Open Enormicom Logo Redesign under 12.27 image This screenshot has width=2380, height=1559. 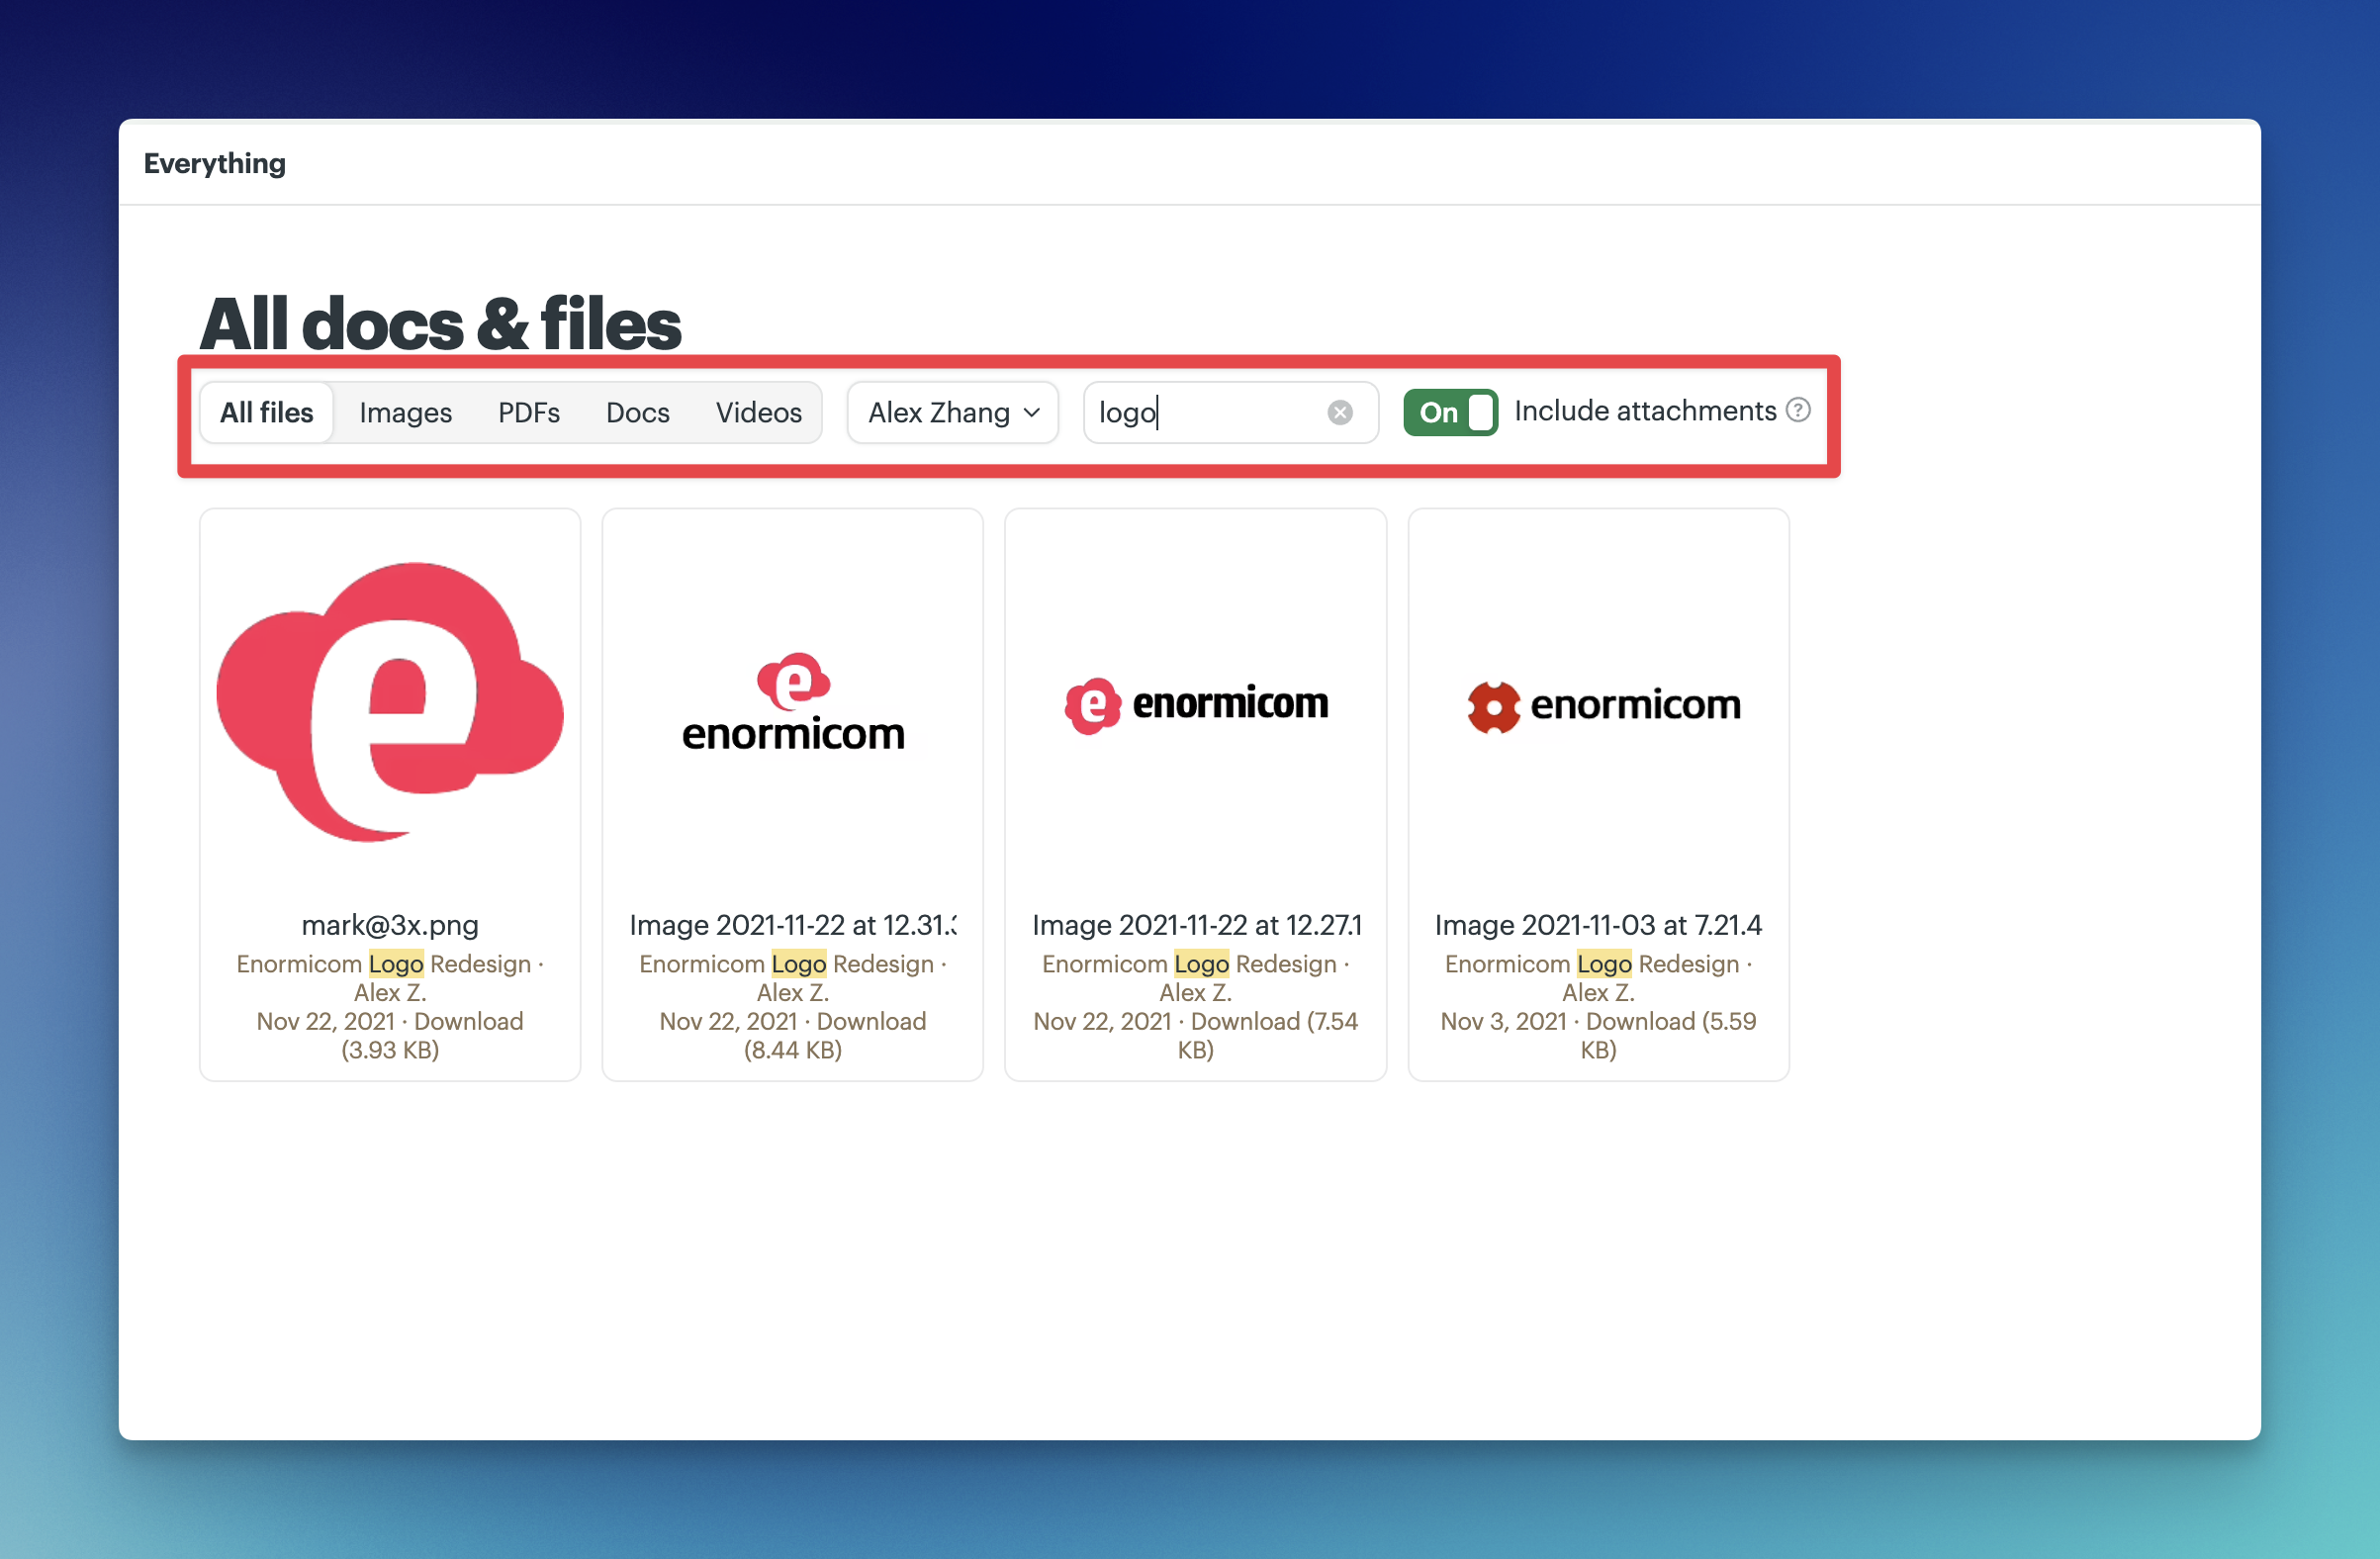click(x=1190, y=964)
